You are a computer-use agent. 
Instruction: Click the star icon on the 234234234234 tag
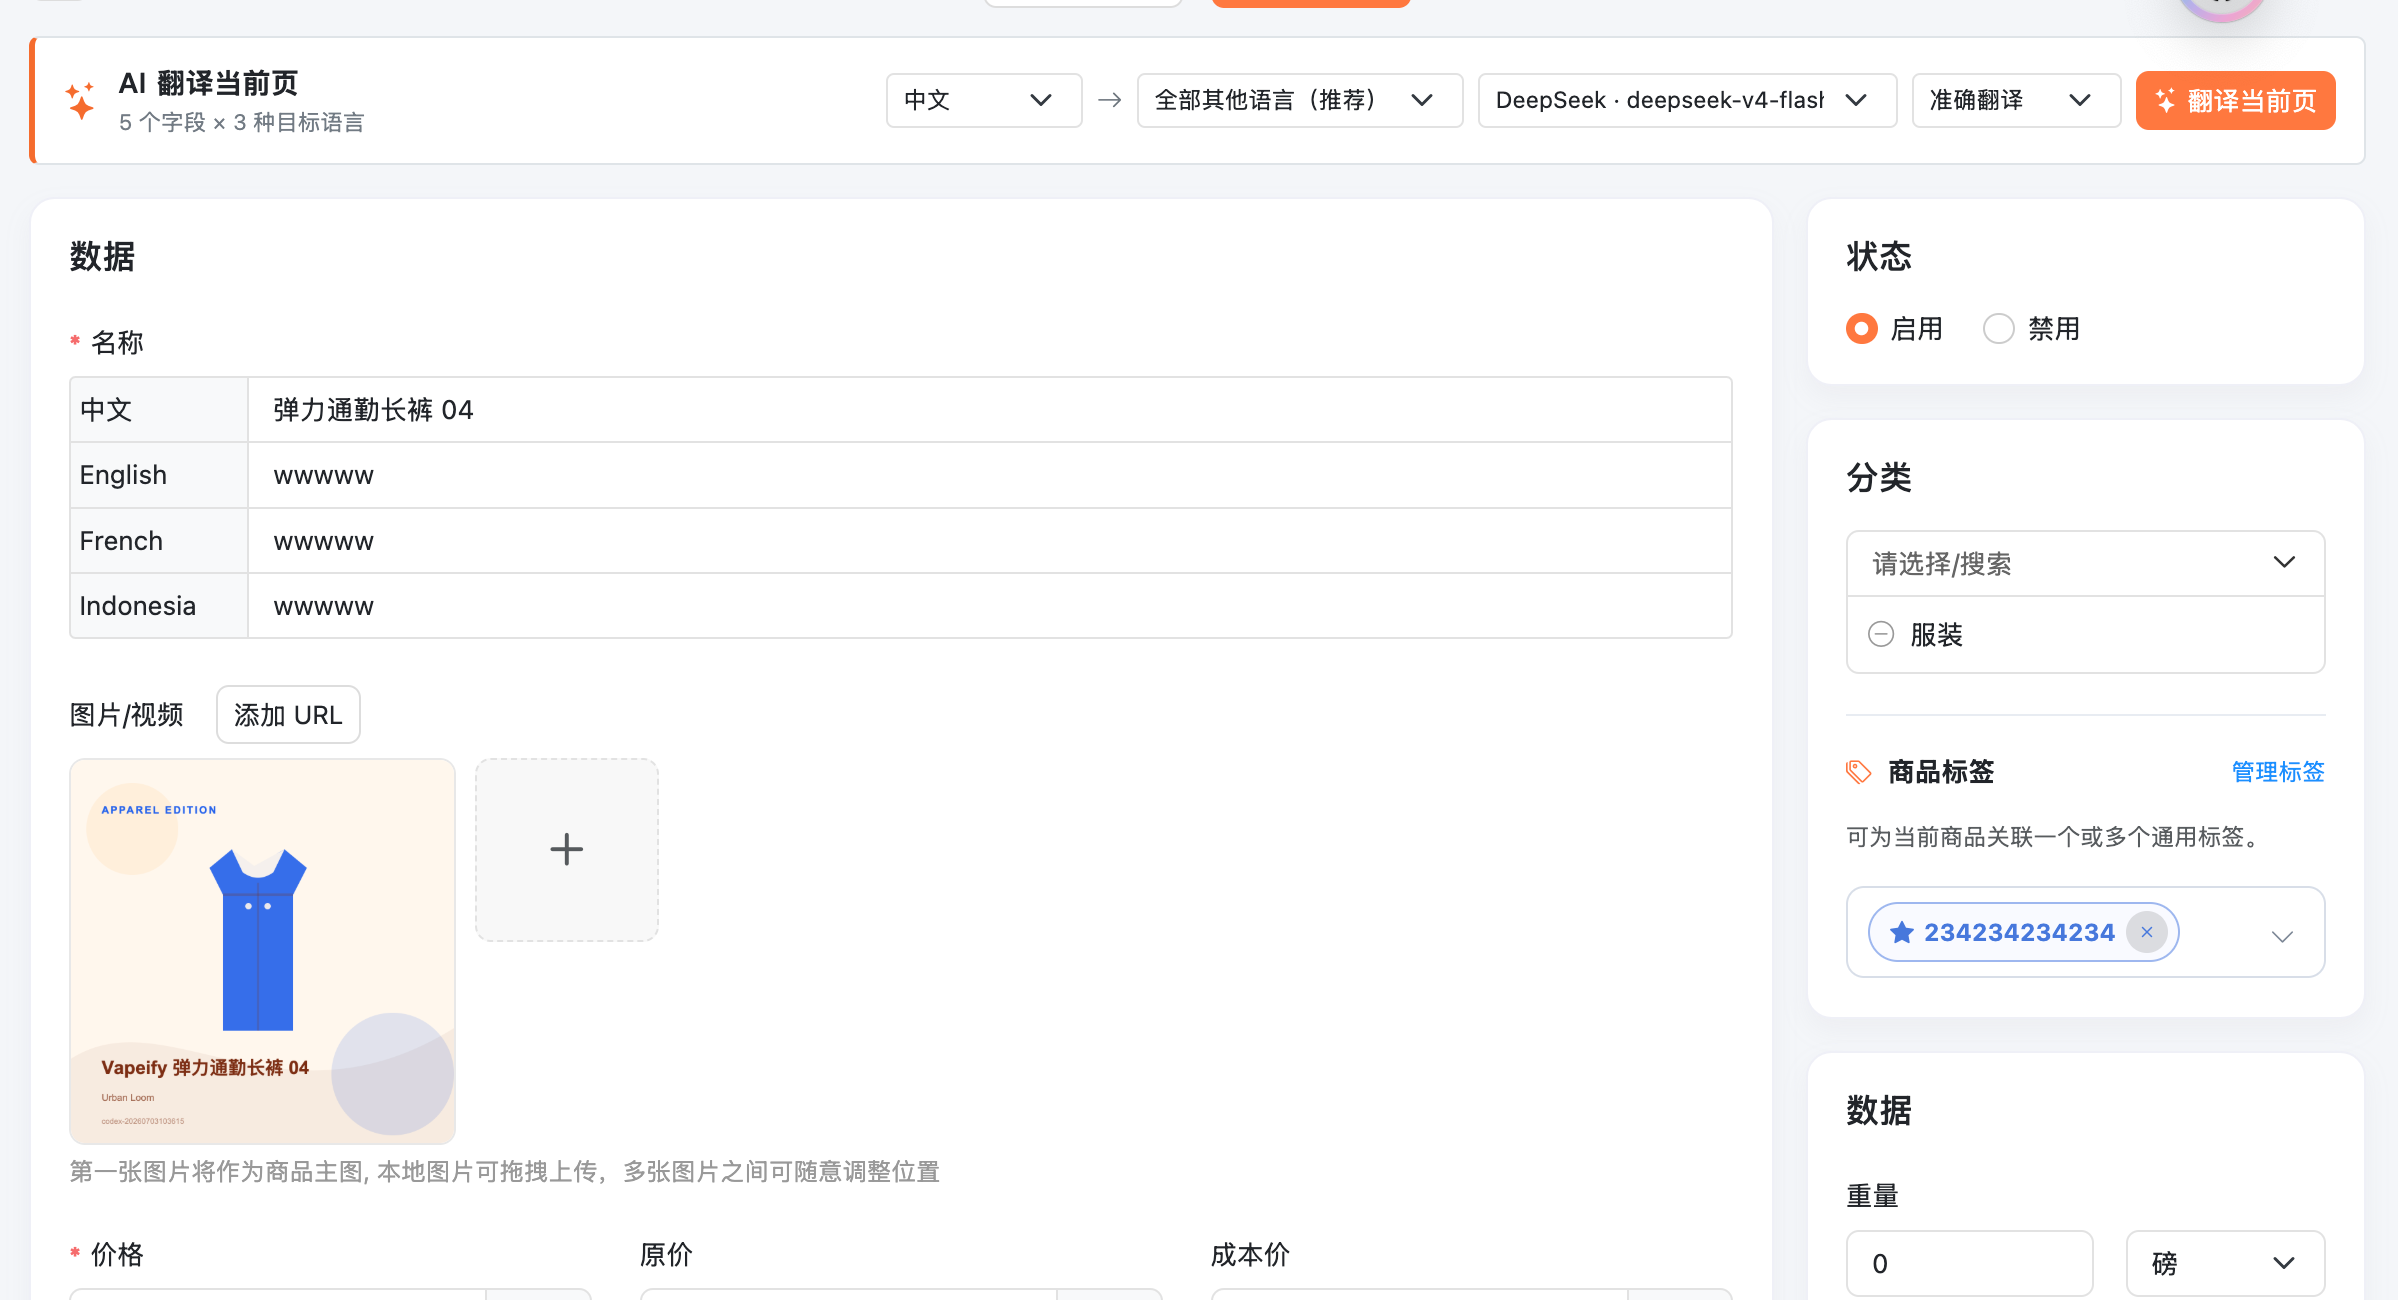[1901, 933]
